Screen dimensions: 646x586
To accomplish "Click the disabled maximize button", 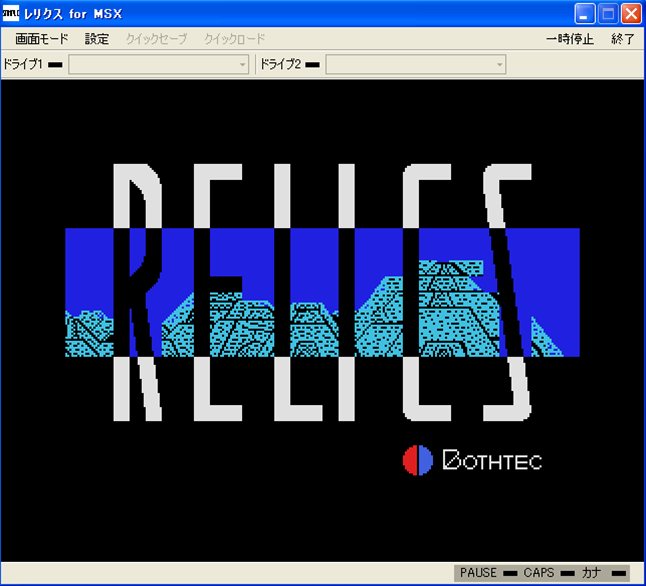I will (608, 14).
